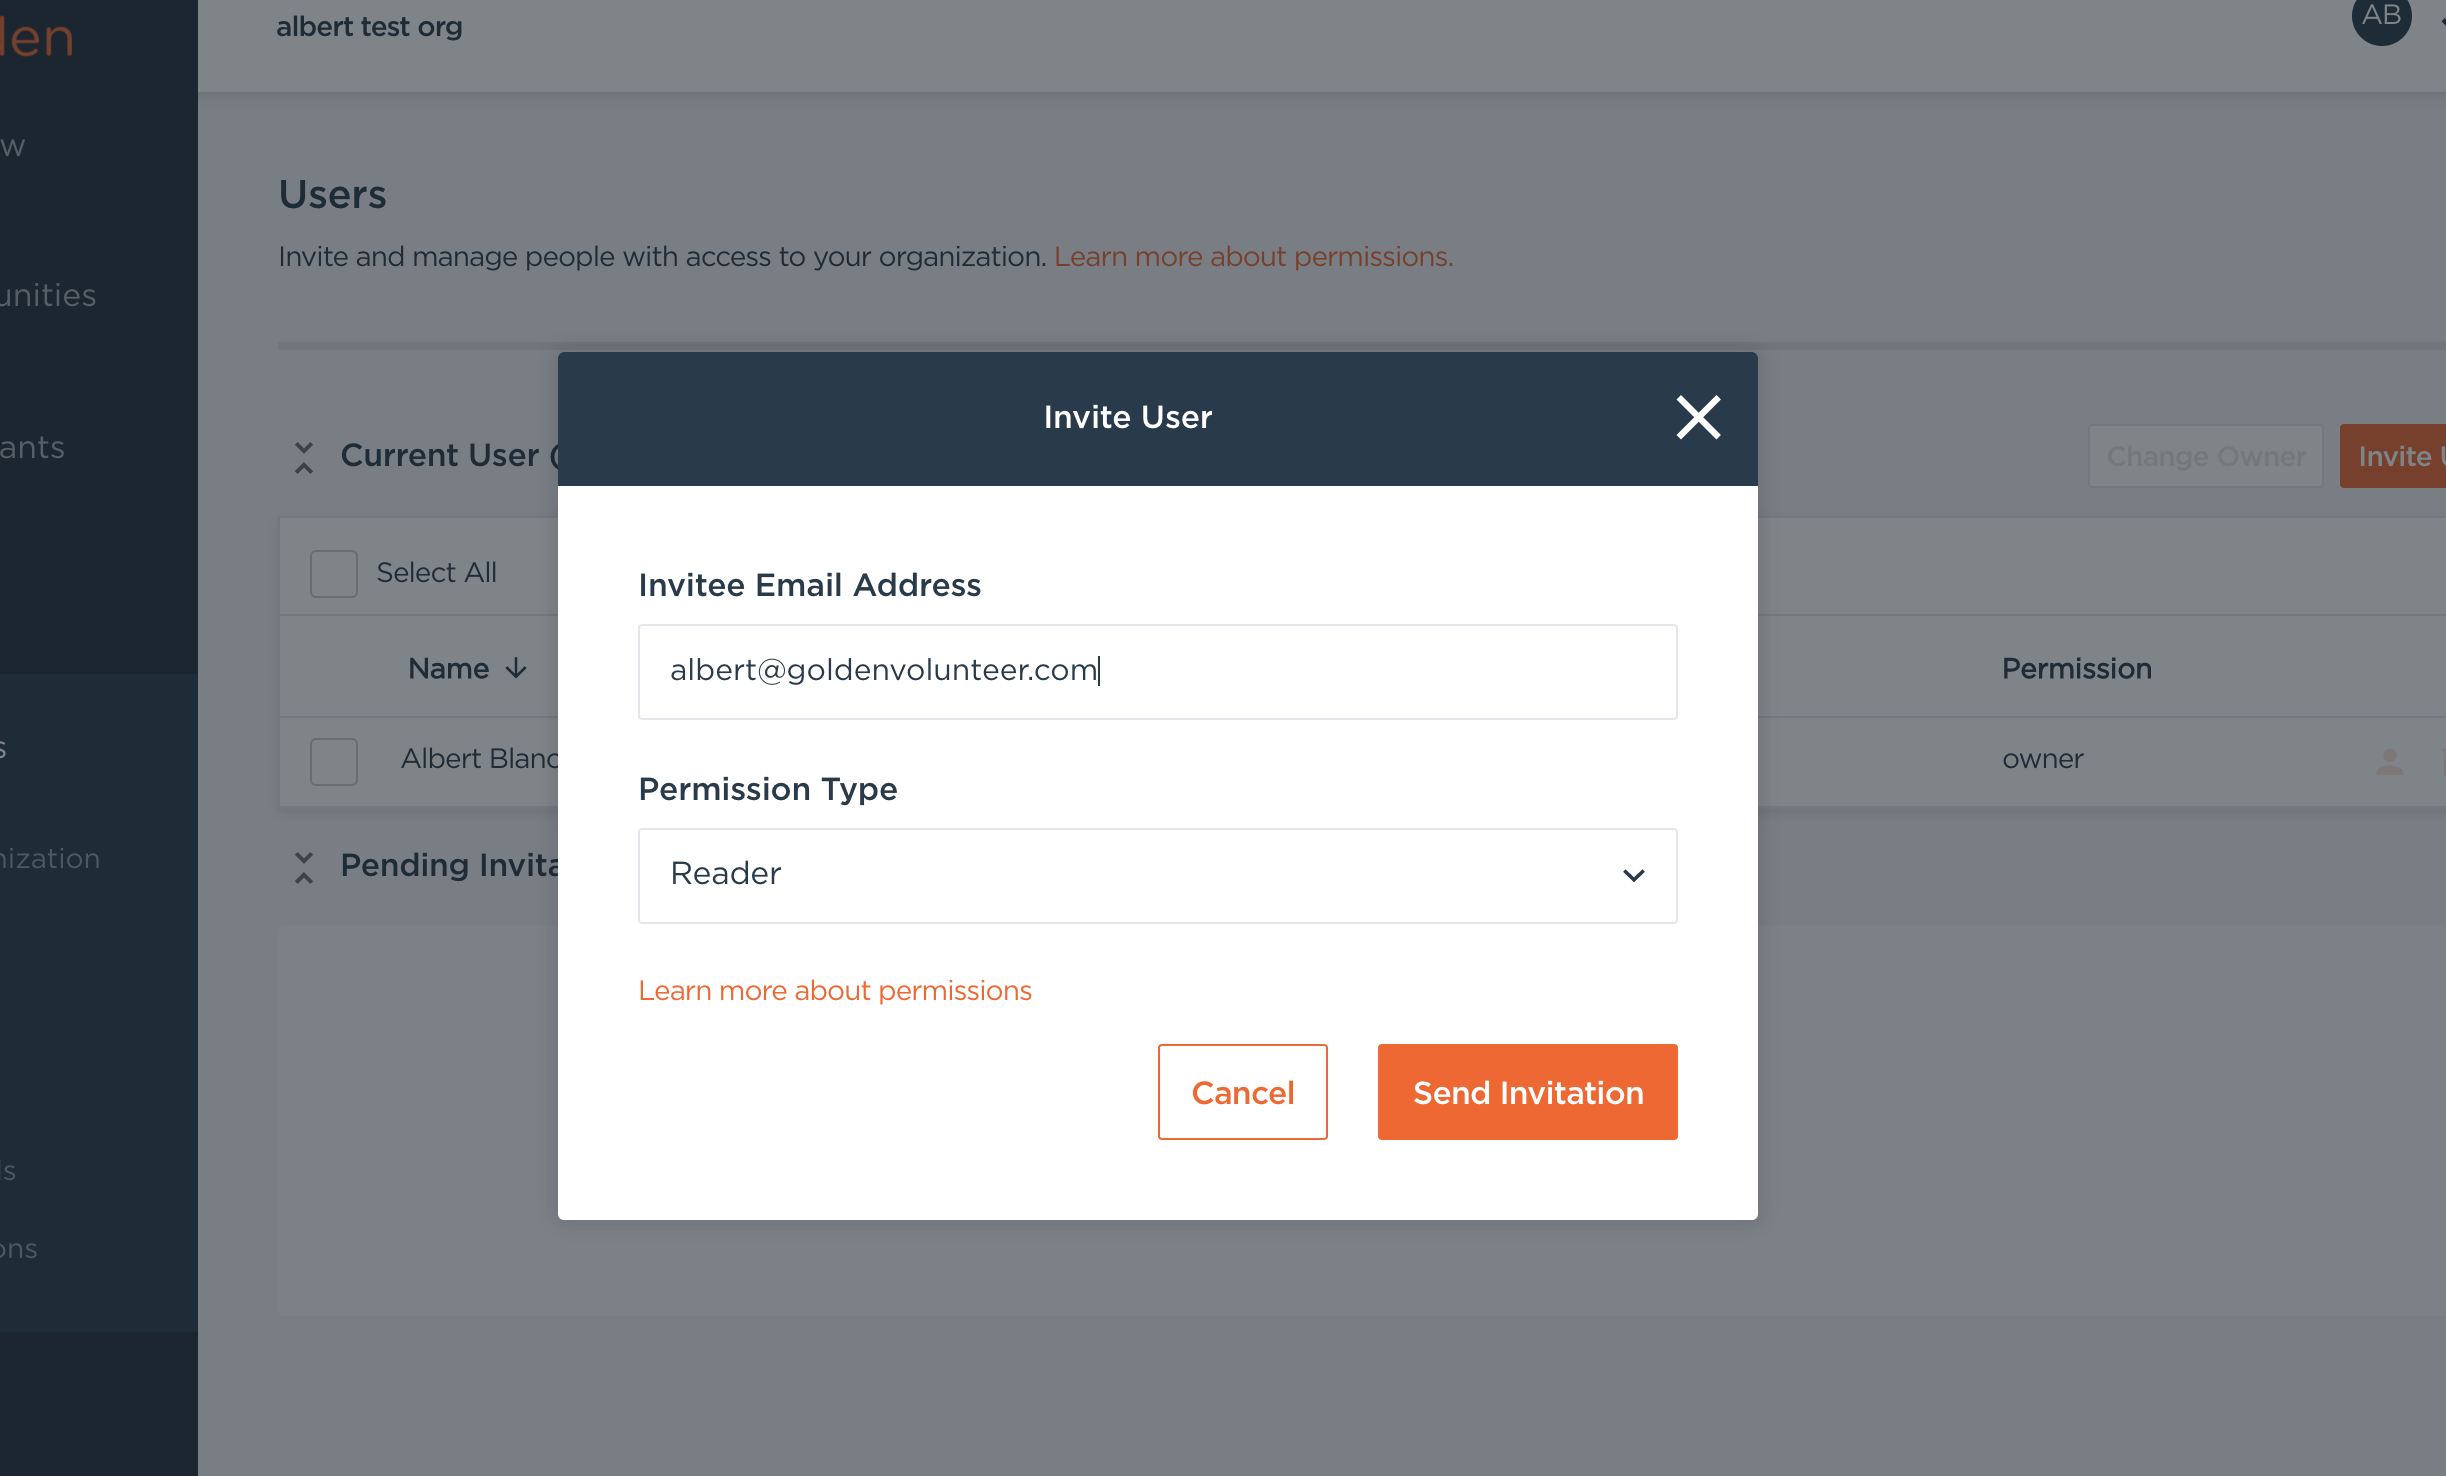This screenshot has width=2446, height=1476.
Task: Click the user icon in owner row
Action: pyautogui.click(x=2389, y=762)
